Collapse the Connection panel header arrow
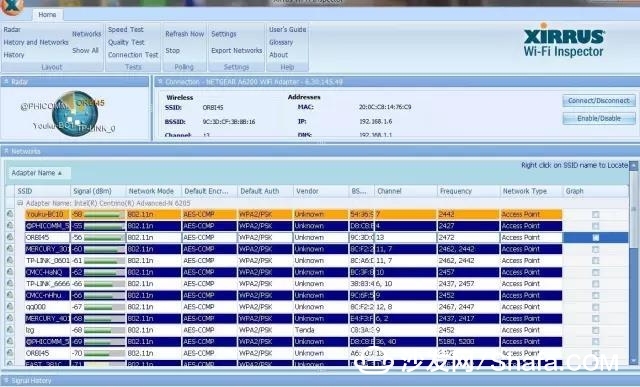 (160, 82)
